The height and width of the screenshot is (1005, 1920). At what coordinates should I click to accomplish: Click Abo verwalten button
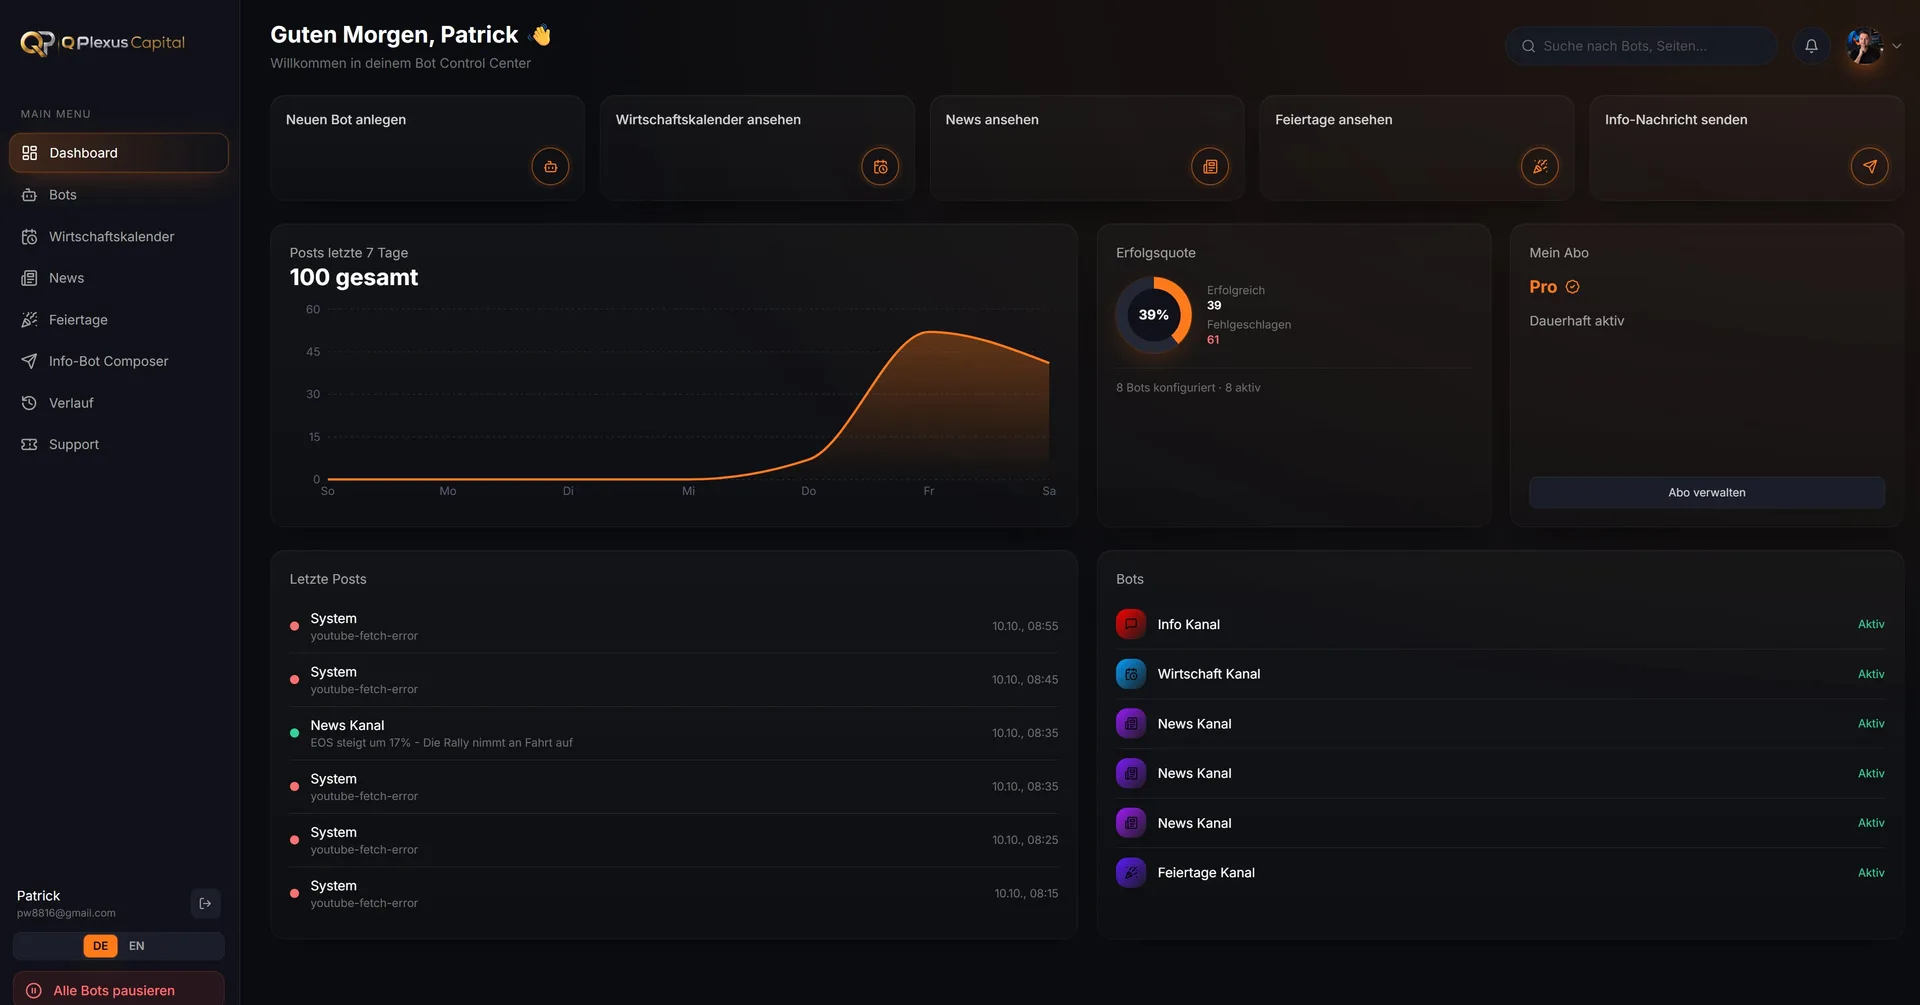(1706, 492)
